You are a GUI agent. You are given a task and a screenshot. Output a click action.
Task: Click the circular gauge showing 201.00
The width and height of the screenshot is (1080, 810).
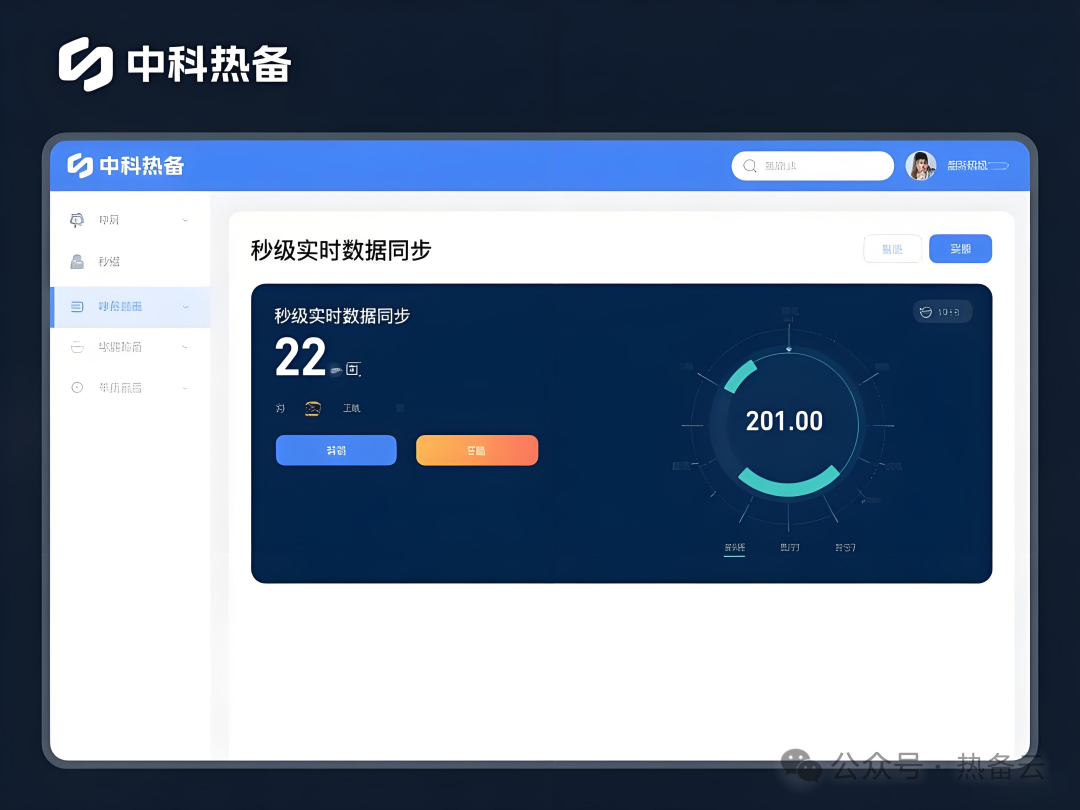click(785, 421)
